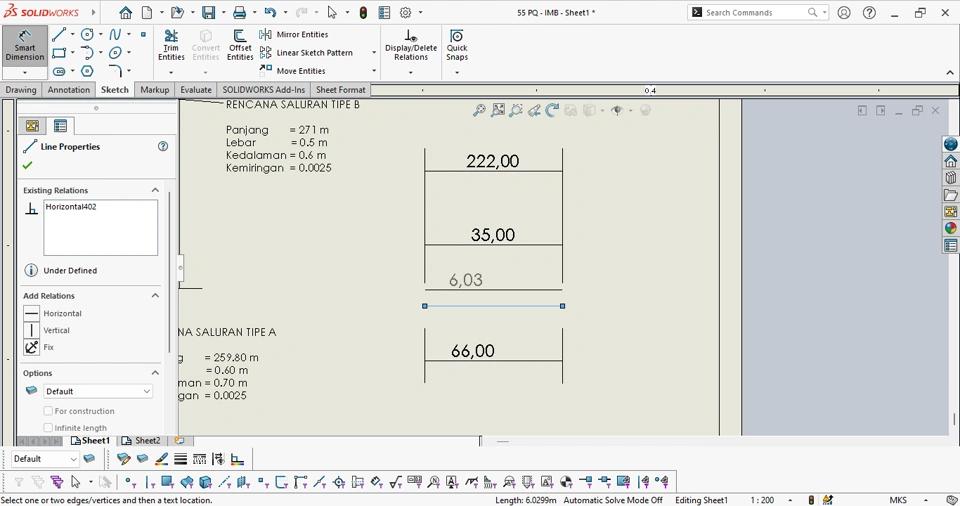Toggle the Infinite length checkbox

click(48, 428)
